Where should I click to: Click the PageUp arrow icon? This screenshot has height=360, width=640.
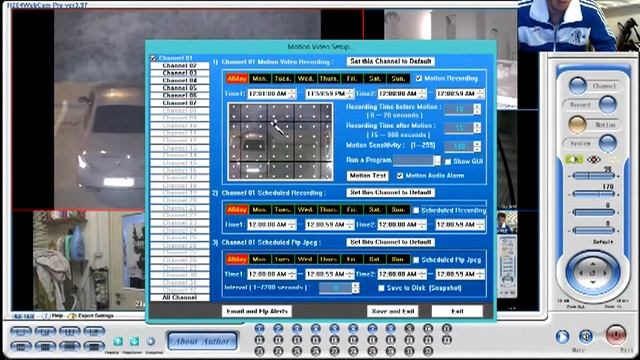click(x=118, y=341)
